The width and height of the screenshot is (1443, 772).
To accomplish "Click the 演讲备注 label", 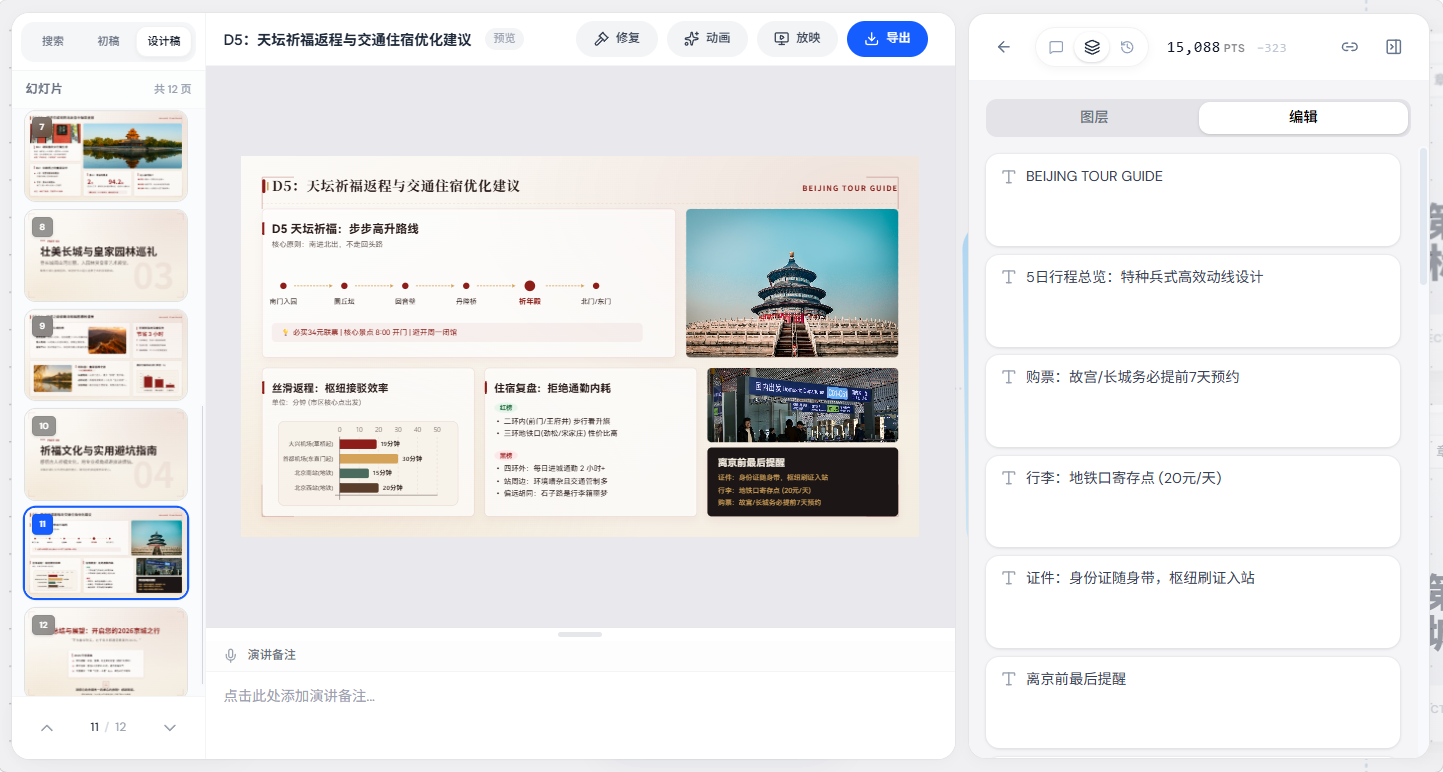I will (272, 655).
